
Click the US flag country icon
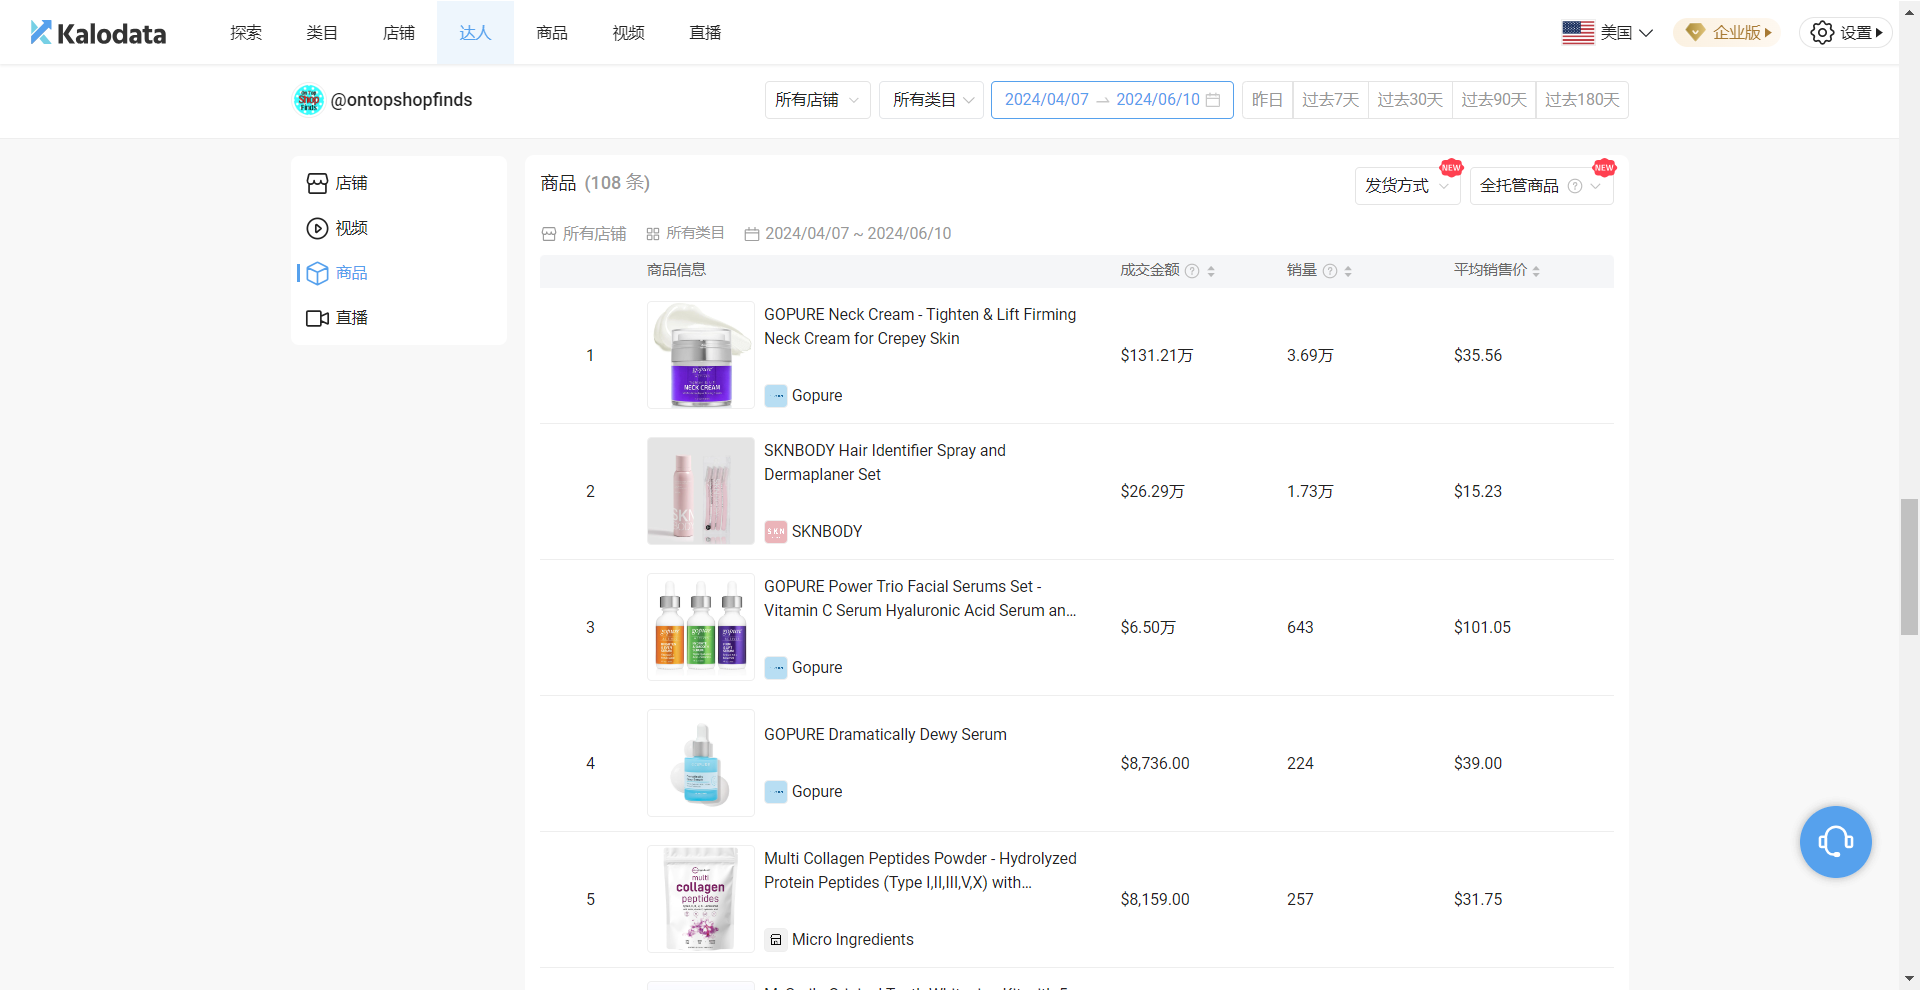(1578, 33)
